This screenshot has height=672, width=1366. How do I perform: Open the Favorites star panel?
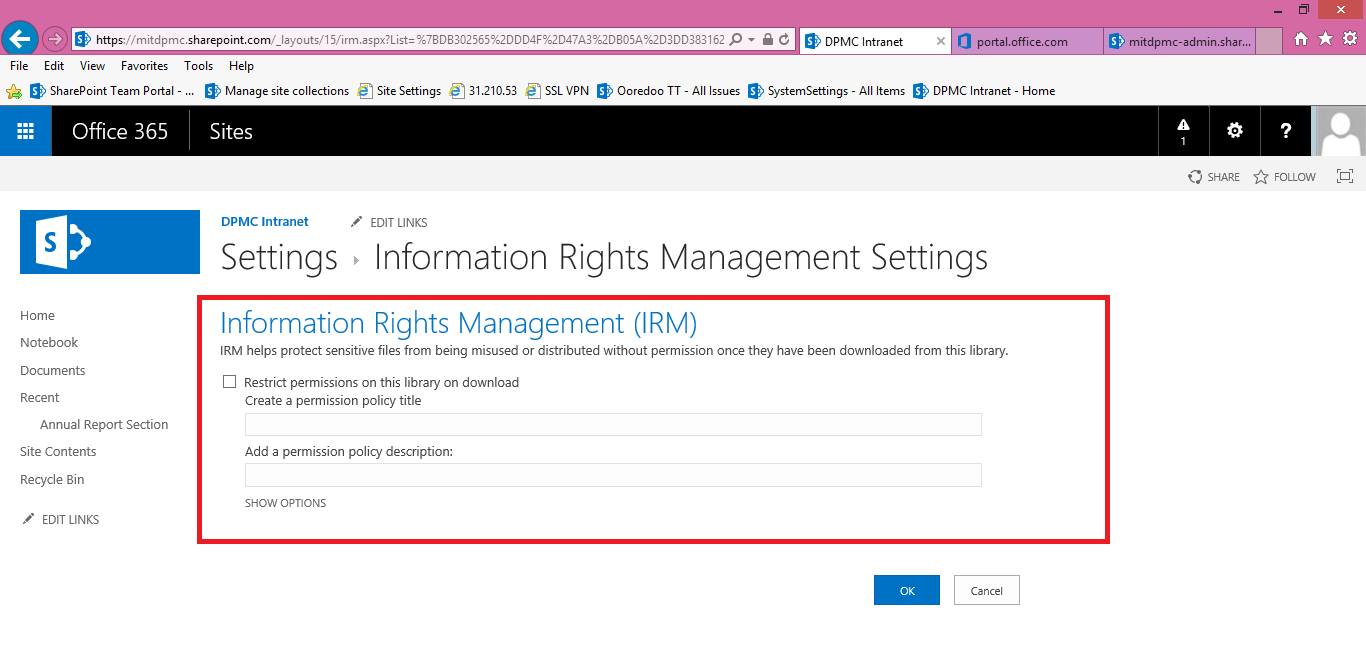1325,38
